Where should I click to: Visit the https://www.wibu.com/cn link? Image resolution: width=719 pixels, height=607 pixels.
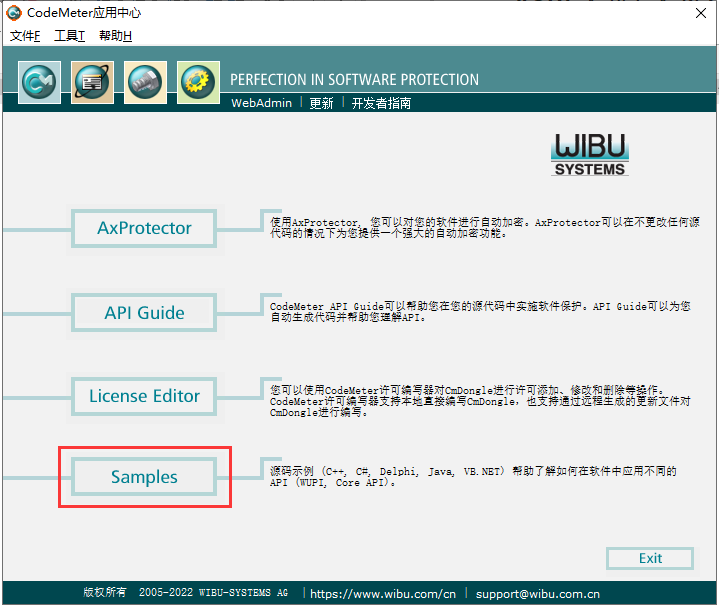pyautogui.click(x=383, y=594)
